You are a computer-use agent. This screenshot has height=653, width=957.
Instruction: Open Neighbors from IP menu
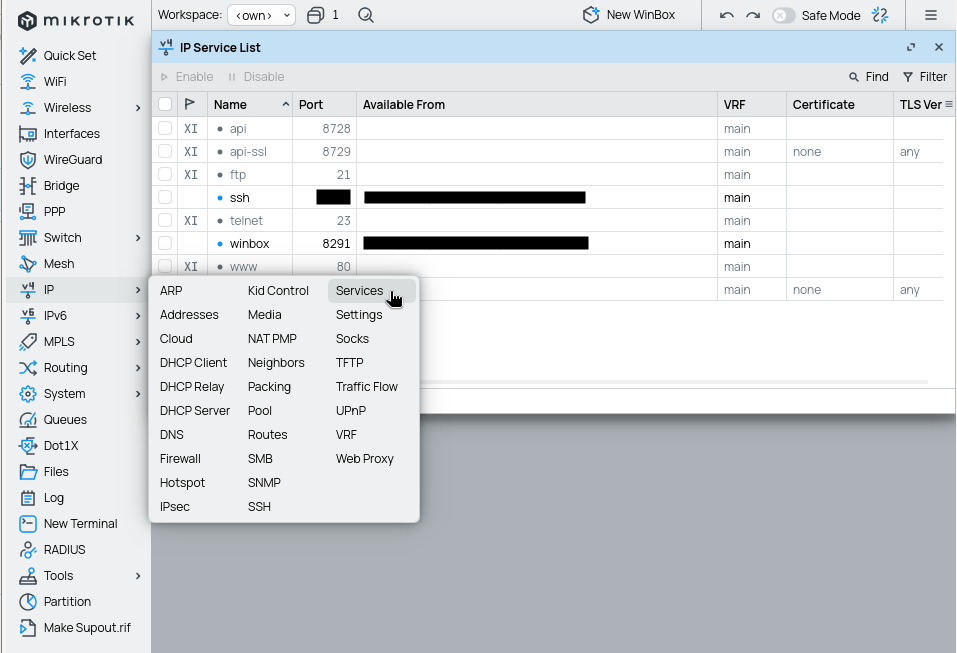pyautogui.click(x=276, y=363)
